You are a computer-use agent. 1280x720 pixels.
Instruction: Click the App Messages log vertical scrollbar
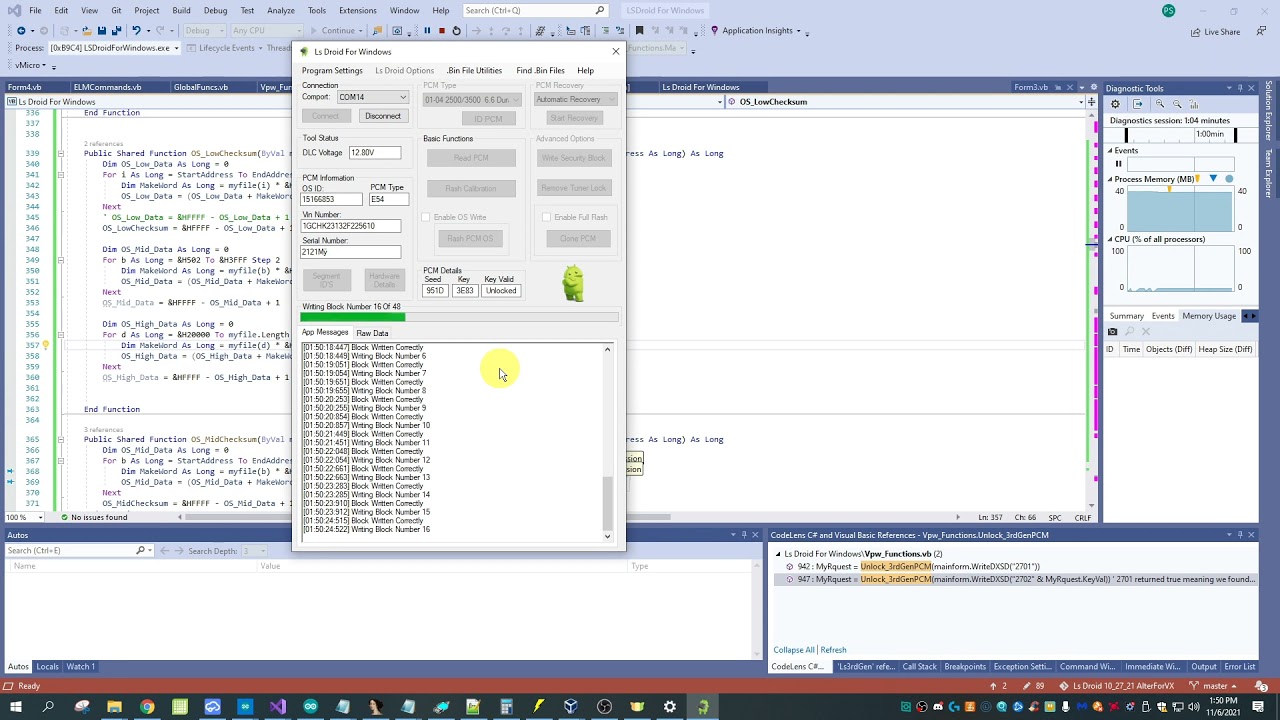(x=607, y=500)
